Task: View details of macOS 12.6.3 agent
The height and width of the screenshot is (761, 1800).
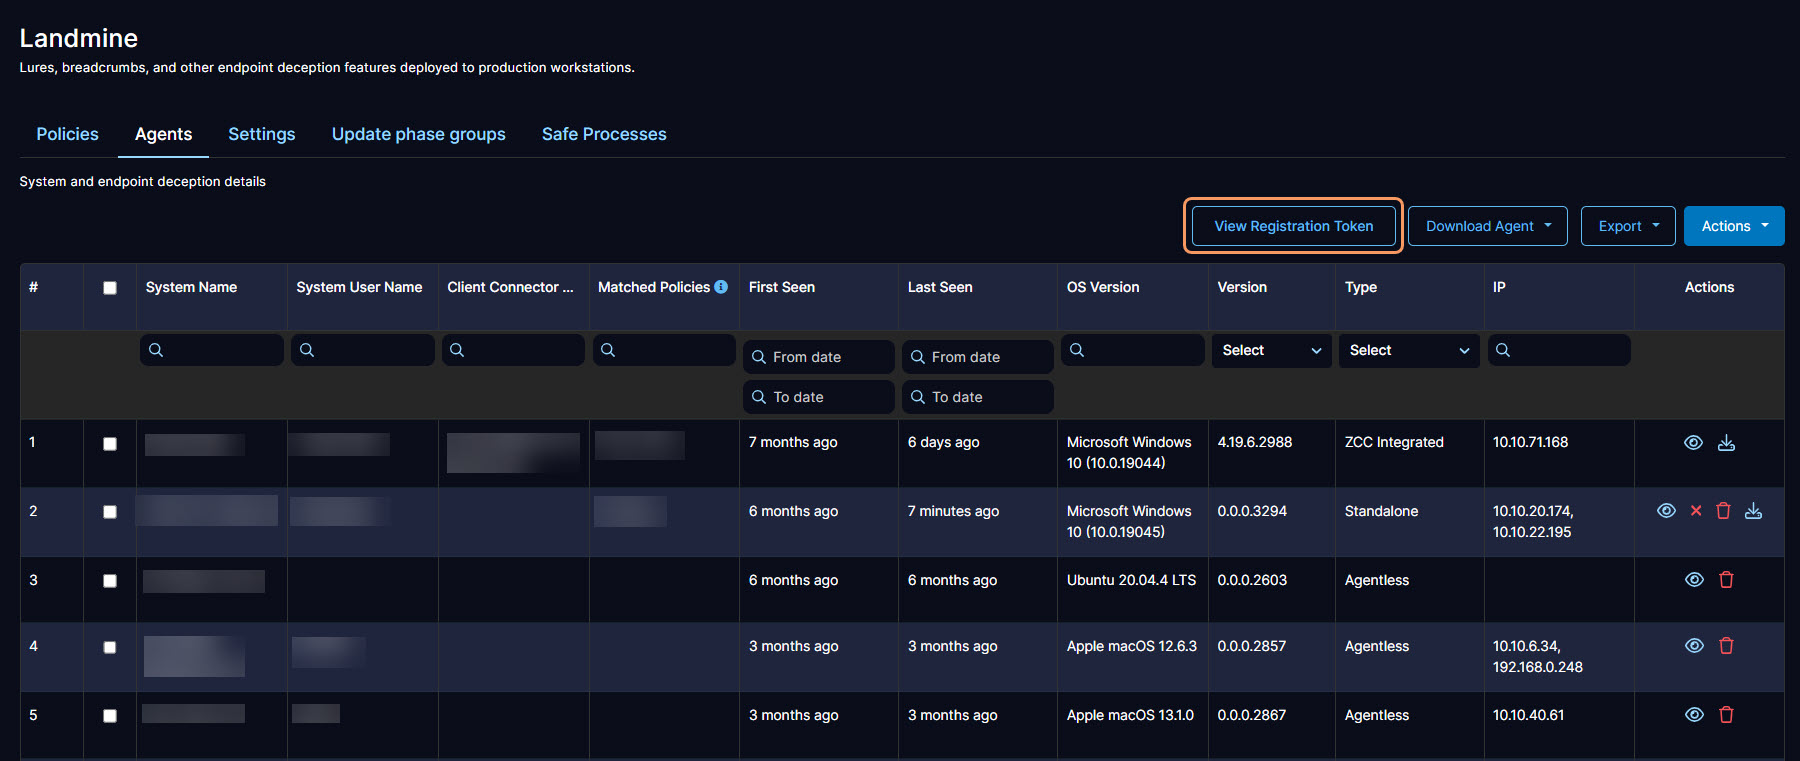Action: 1694,646
